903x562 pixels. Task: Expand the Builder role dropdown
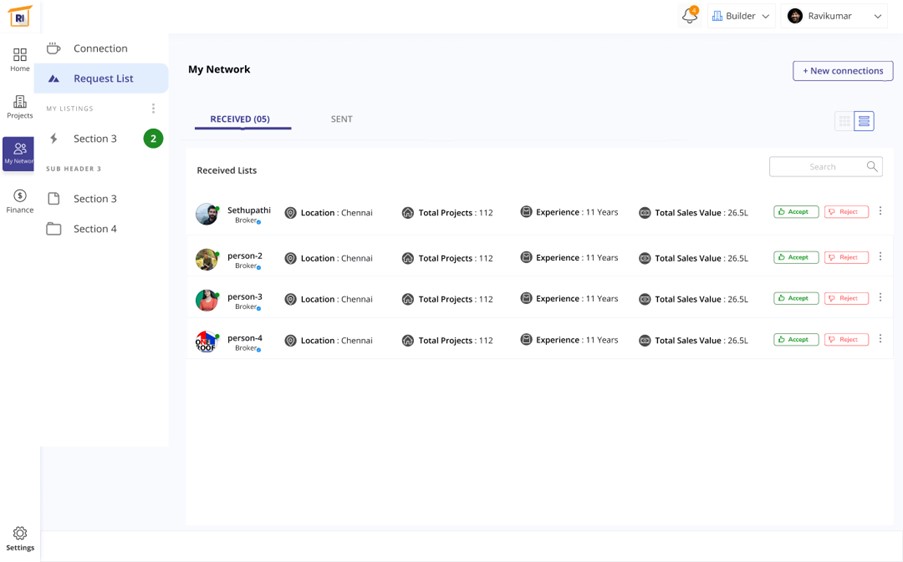point(741,16)
